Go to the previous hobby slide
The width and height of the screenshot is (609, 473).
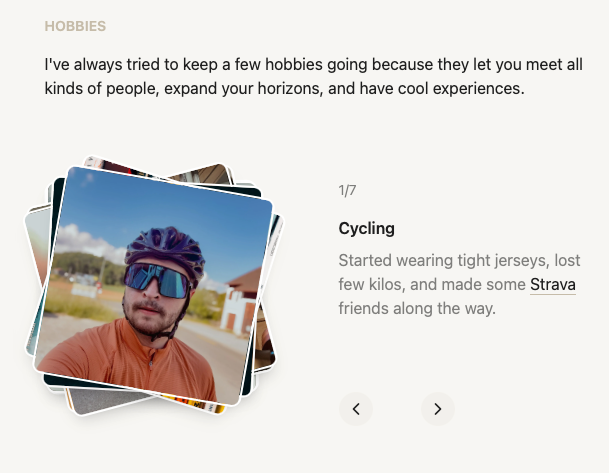(356, 409)
